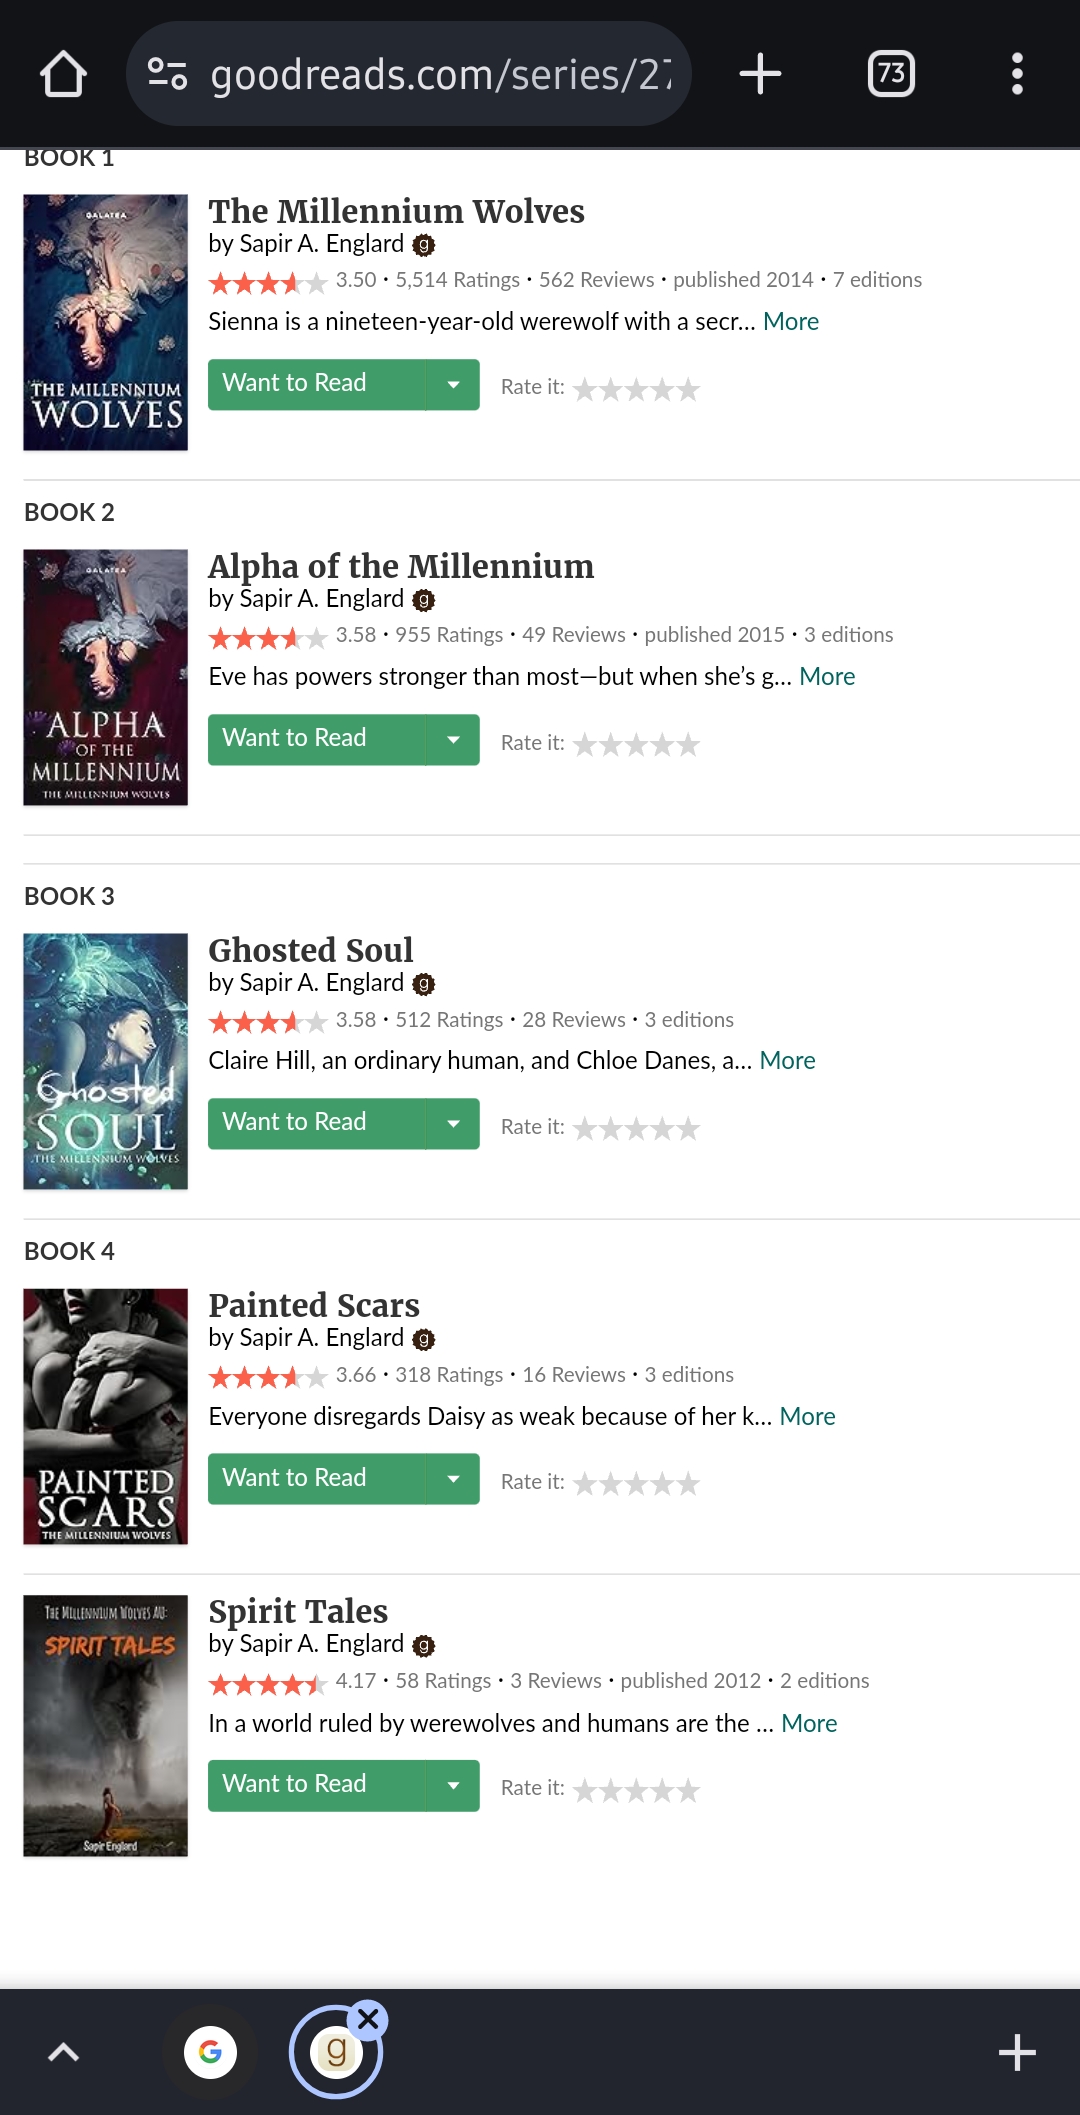Image resolution: width=1080 pixels, height=2115 pixels.
Task: Rate The Millennium Wolves five stars
Action: (x=688, y=390)
